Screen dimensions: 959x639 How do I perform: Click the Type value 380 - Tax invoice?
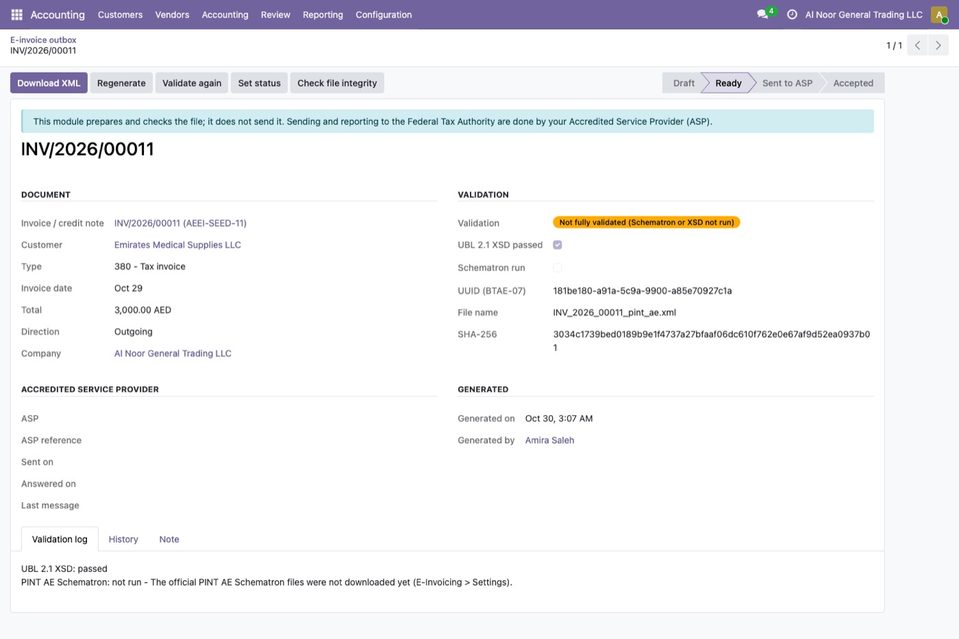[150, 267]
